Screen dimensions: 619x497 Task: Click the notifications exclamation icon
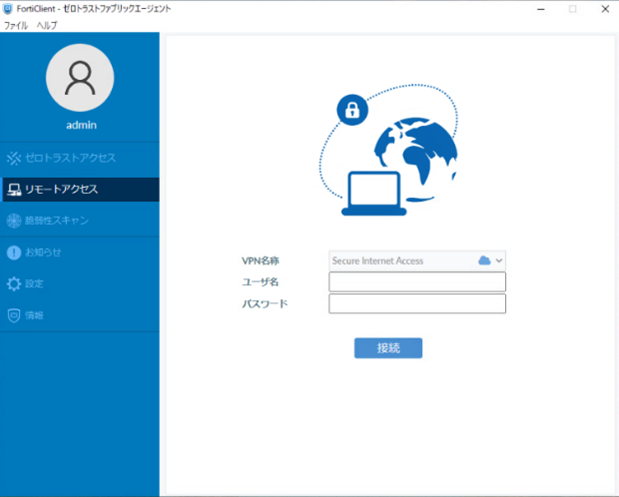14,252
